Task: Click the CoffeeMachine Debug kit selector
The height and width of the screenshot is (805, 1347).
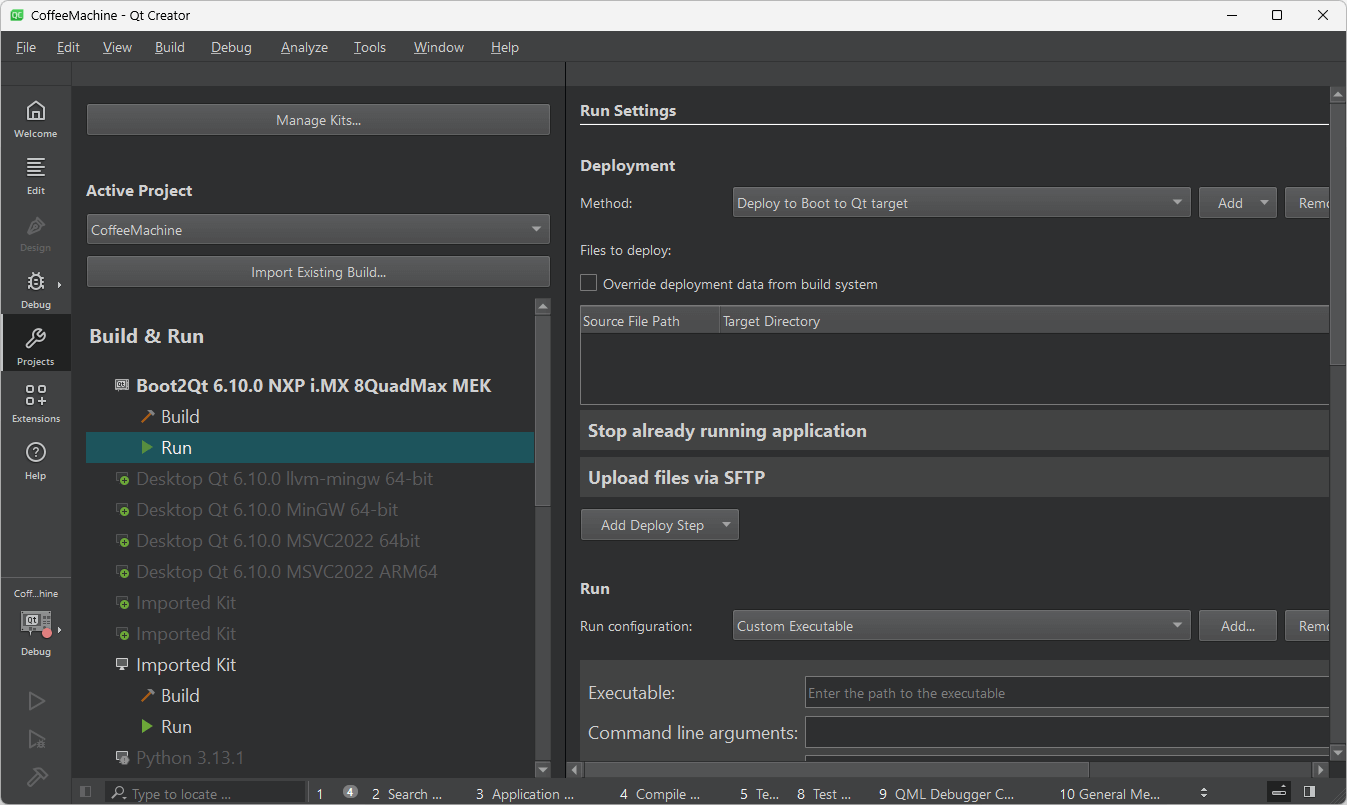Action: point(35,622)
